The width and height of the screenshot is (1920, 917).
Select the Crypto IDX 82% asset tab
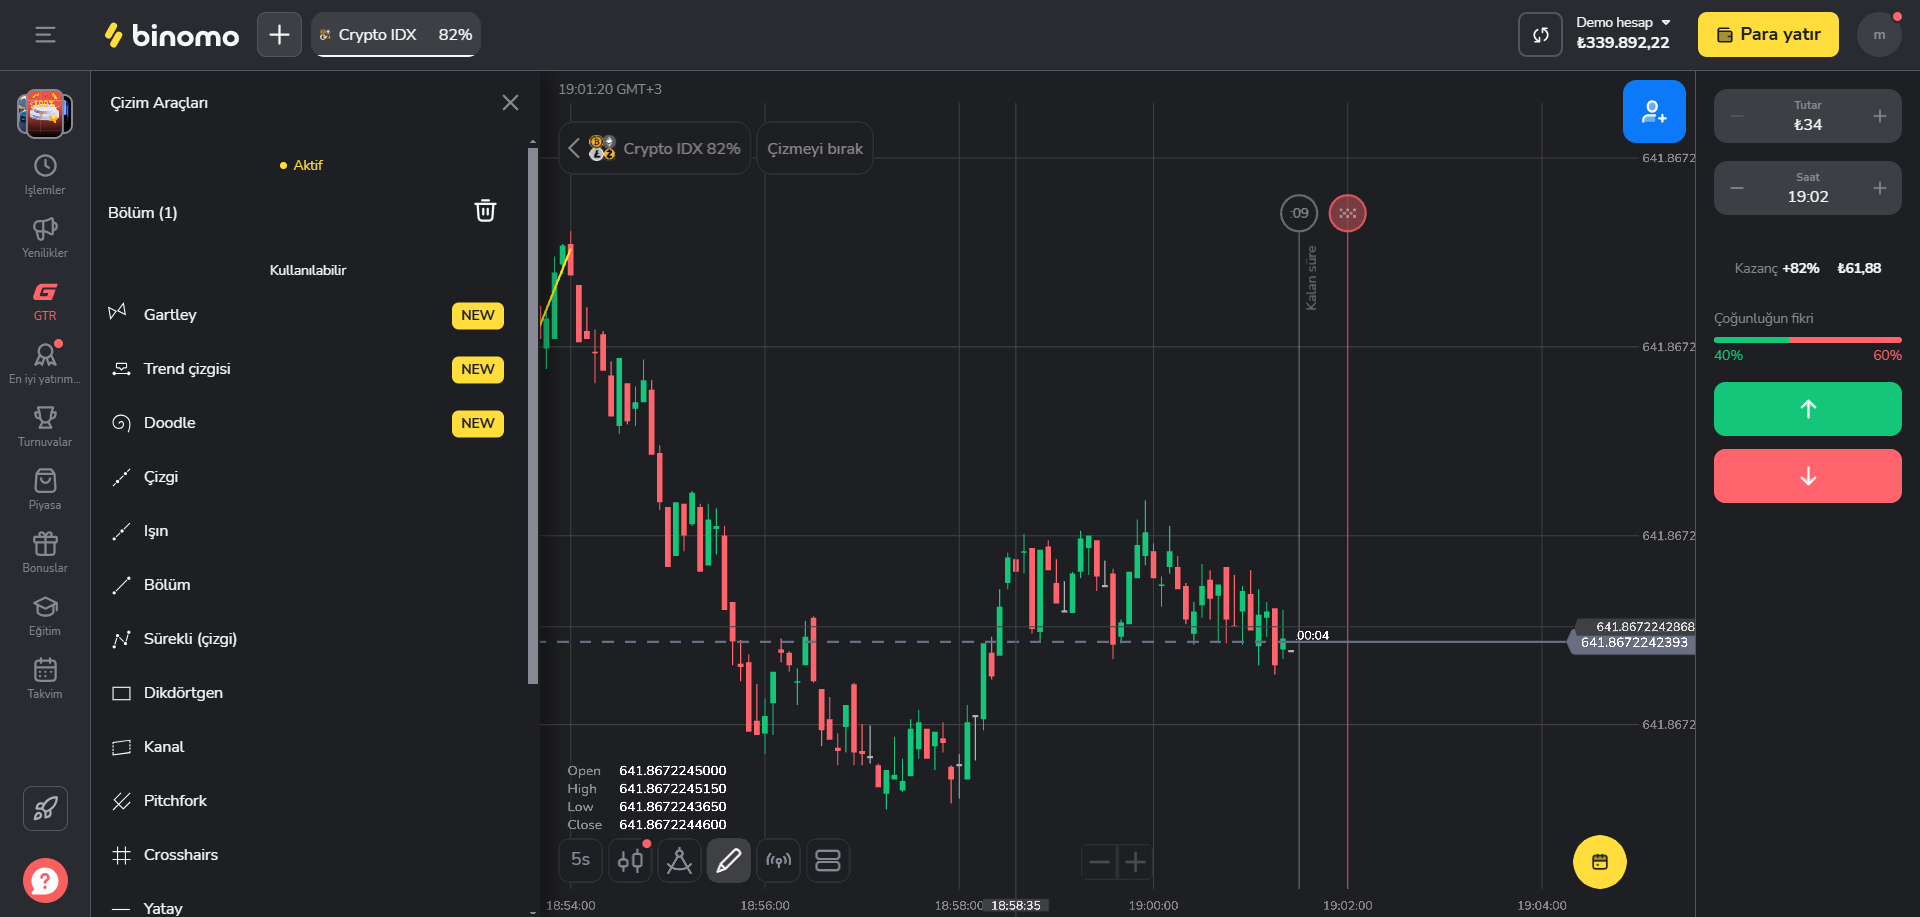[396, 35]
